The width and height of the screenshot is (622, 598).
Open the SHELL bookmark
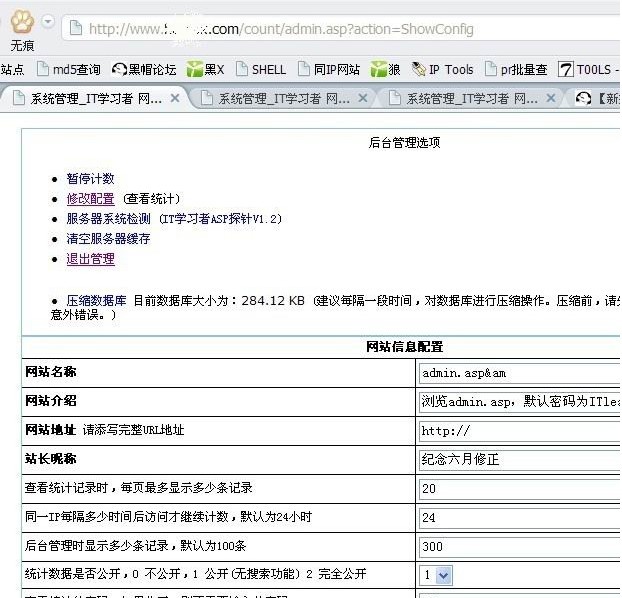pos(261,69)
